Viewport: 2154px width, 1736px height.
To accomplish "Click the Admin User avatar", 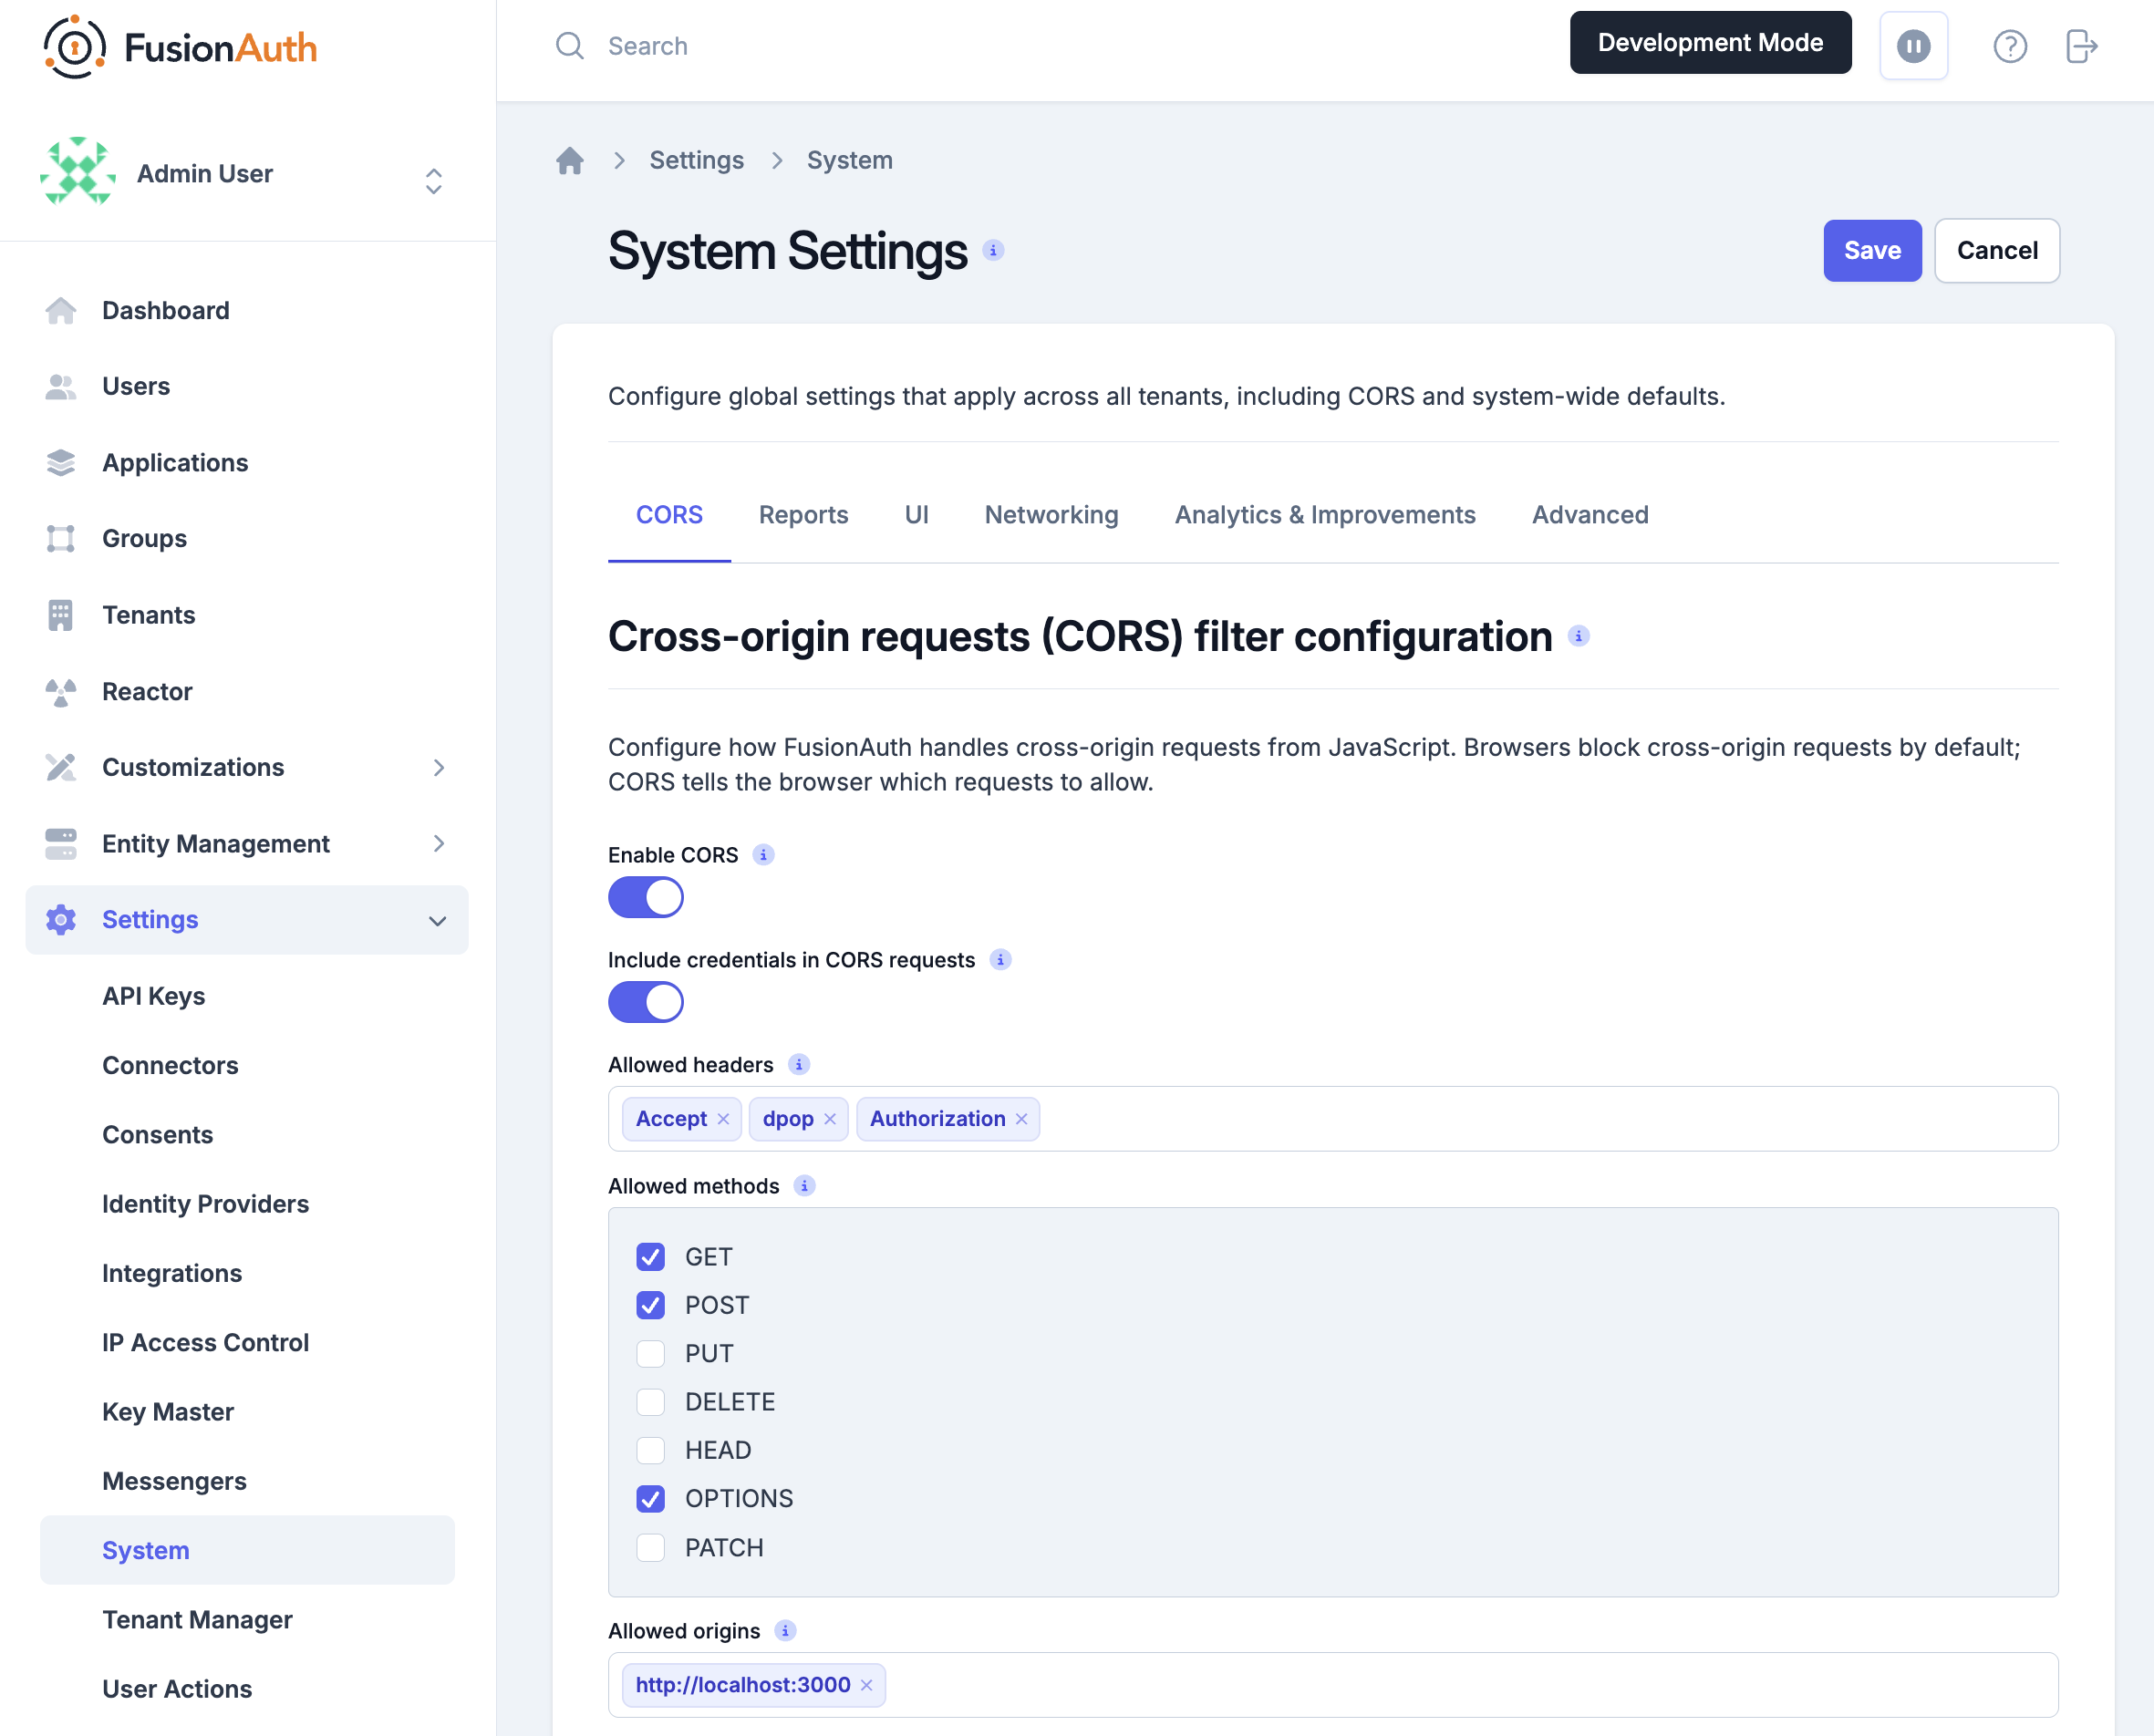I will [x=78, y=173].
